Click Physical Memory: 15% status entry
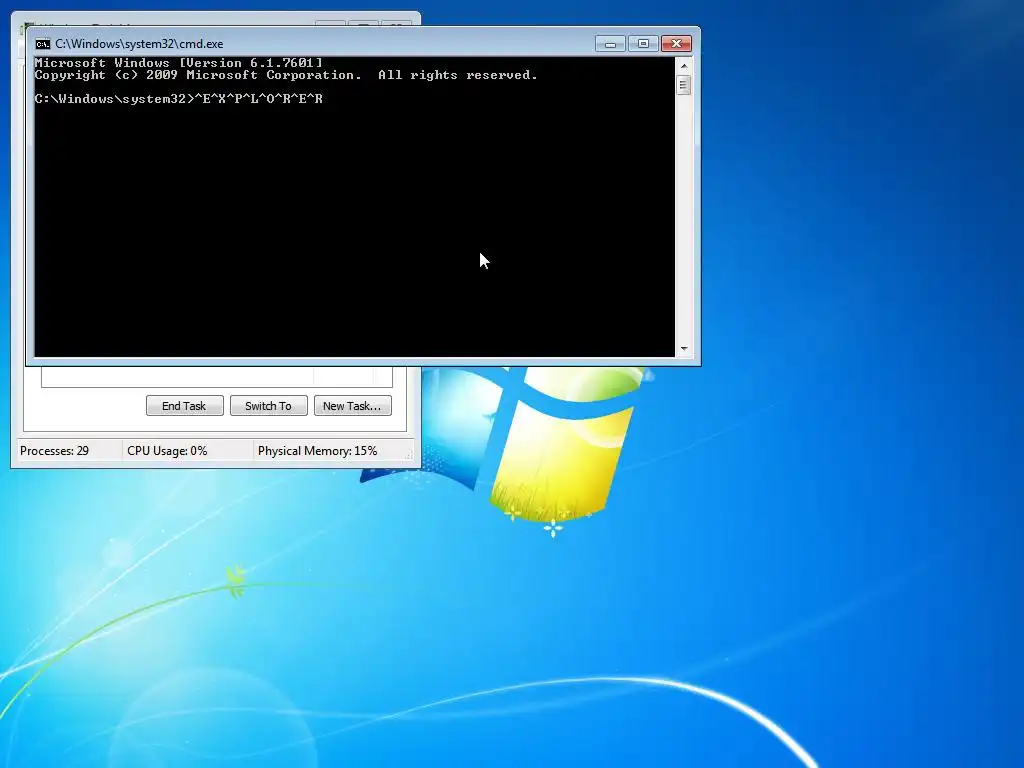 coord(317,451)
